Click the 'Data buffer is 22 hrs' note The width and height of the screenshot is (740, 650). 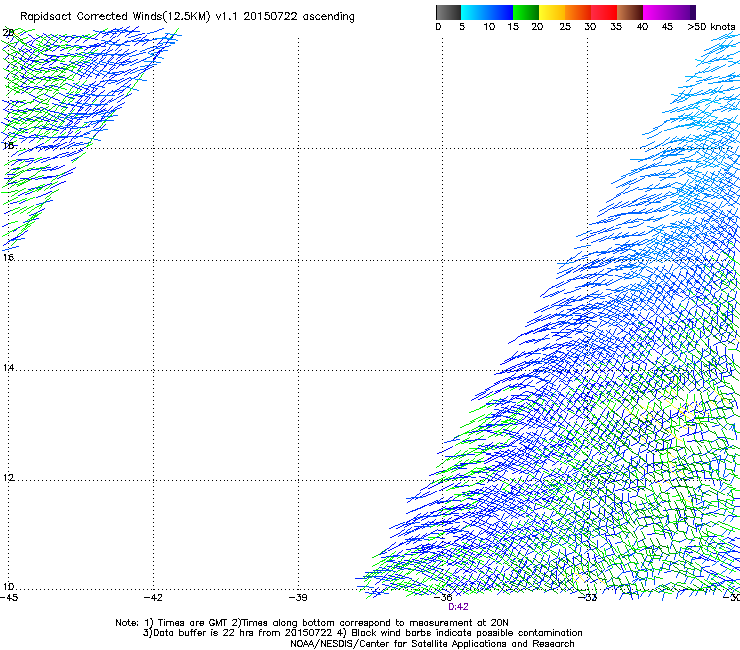[x=238, y=633]
